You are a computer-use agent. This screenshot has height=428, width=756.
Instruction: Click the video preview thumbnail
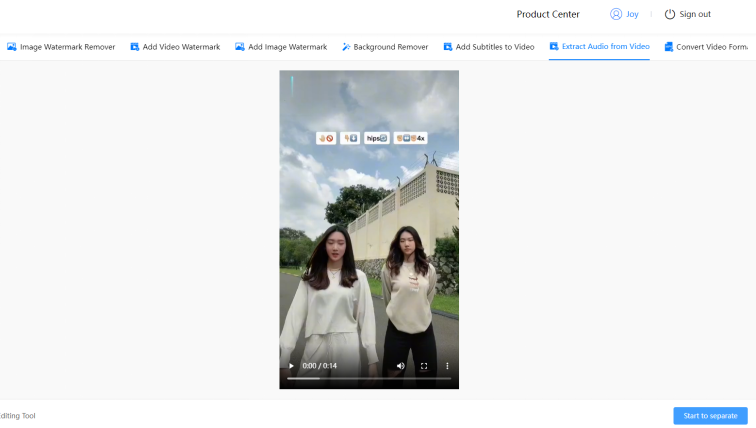click(369, 229)
